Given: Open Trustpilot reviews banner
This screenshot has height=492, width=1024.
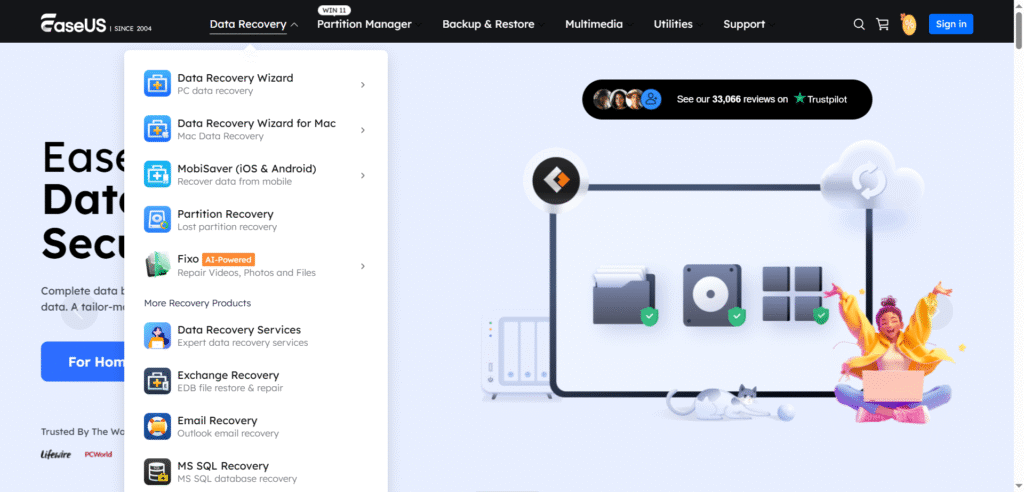Looking at the screenshot, I should (x=727, y=99).
